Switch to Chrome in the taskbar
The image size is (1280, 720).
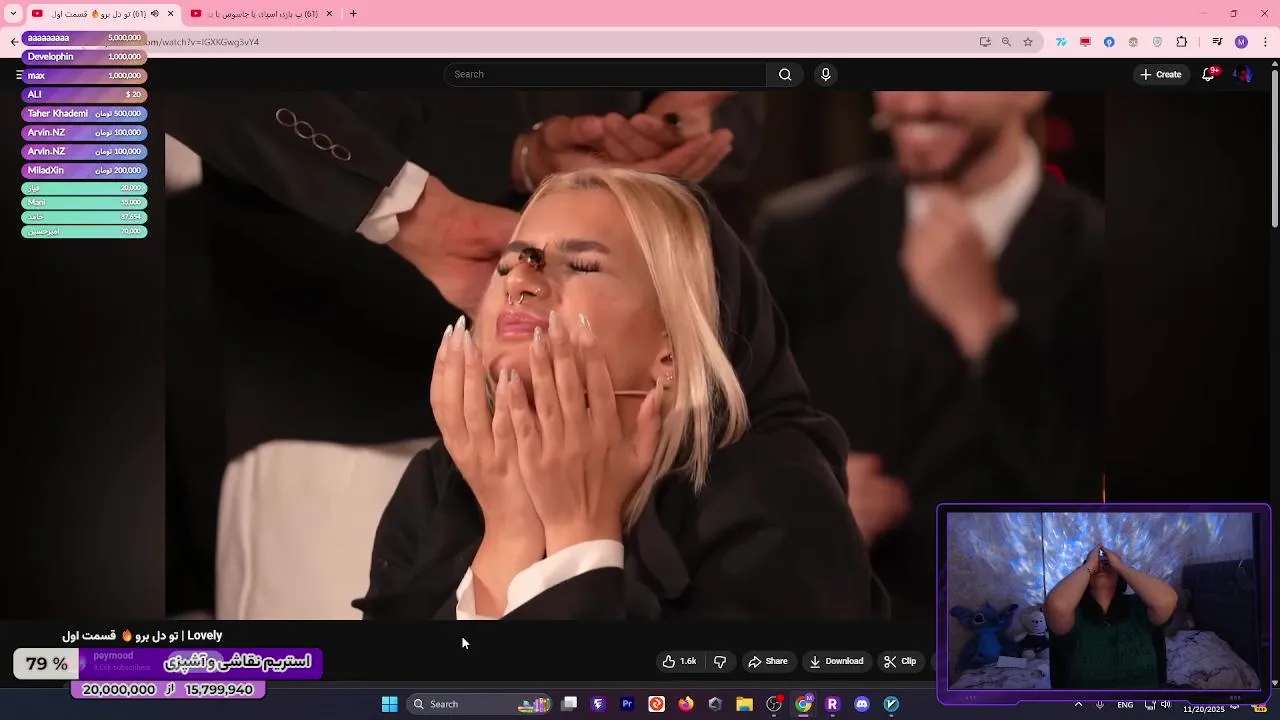point(803,704)
